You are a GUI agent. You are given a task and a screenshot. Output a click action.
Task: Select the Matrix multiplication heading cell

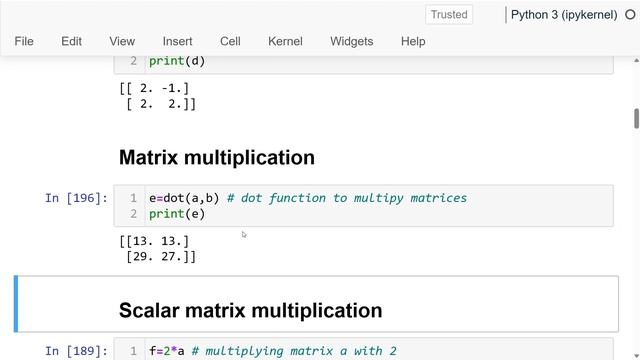click(217, 158)
